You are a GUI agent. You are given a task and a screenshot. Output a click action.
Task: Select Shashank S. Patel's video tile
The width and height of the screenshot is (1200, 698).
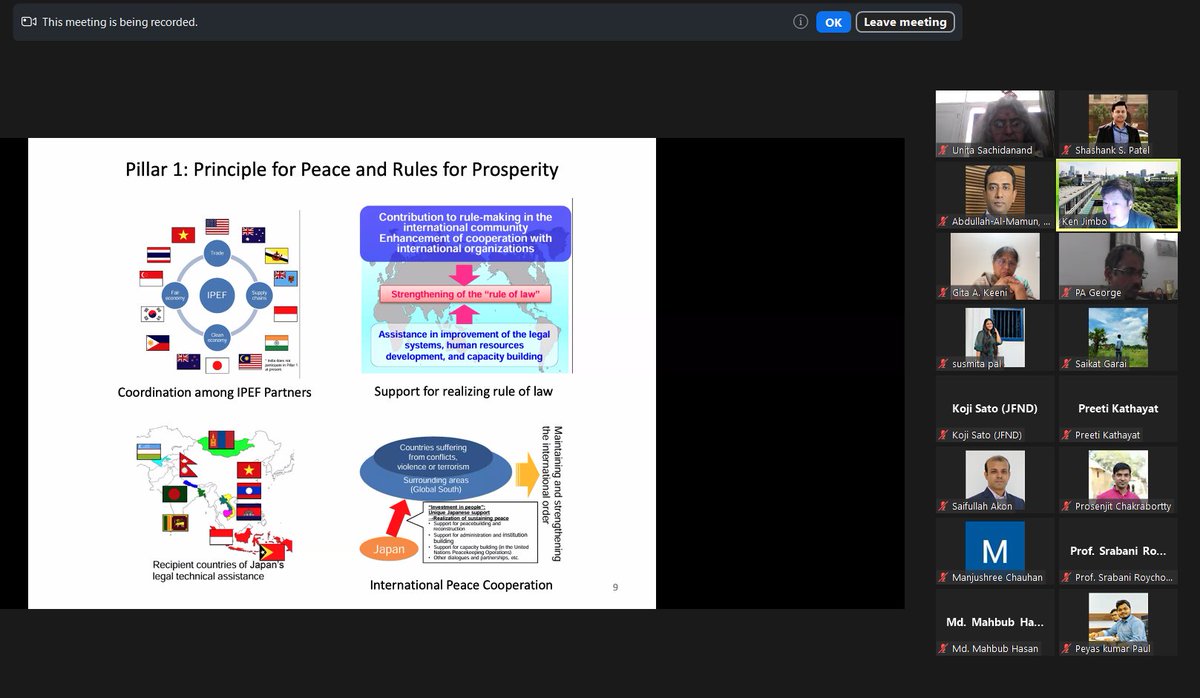1118,124
